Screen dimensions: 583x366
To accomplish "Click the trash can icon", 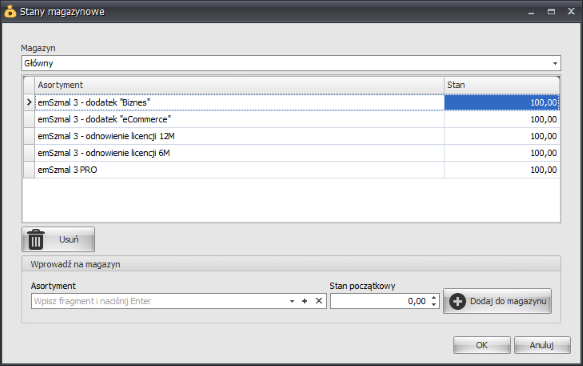I will coord(36,239).
